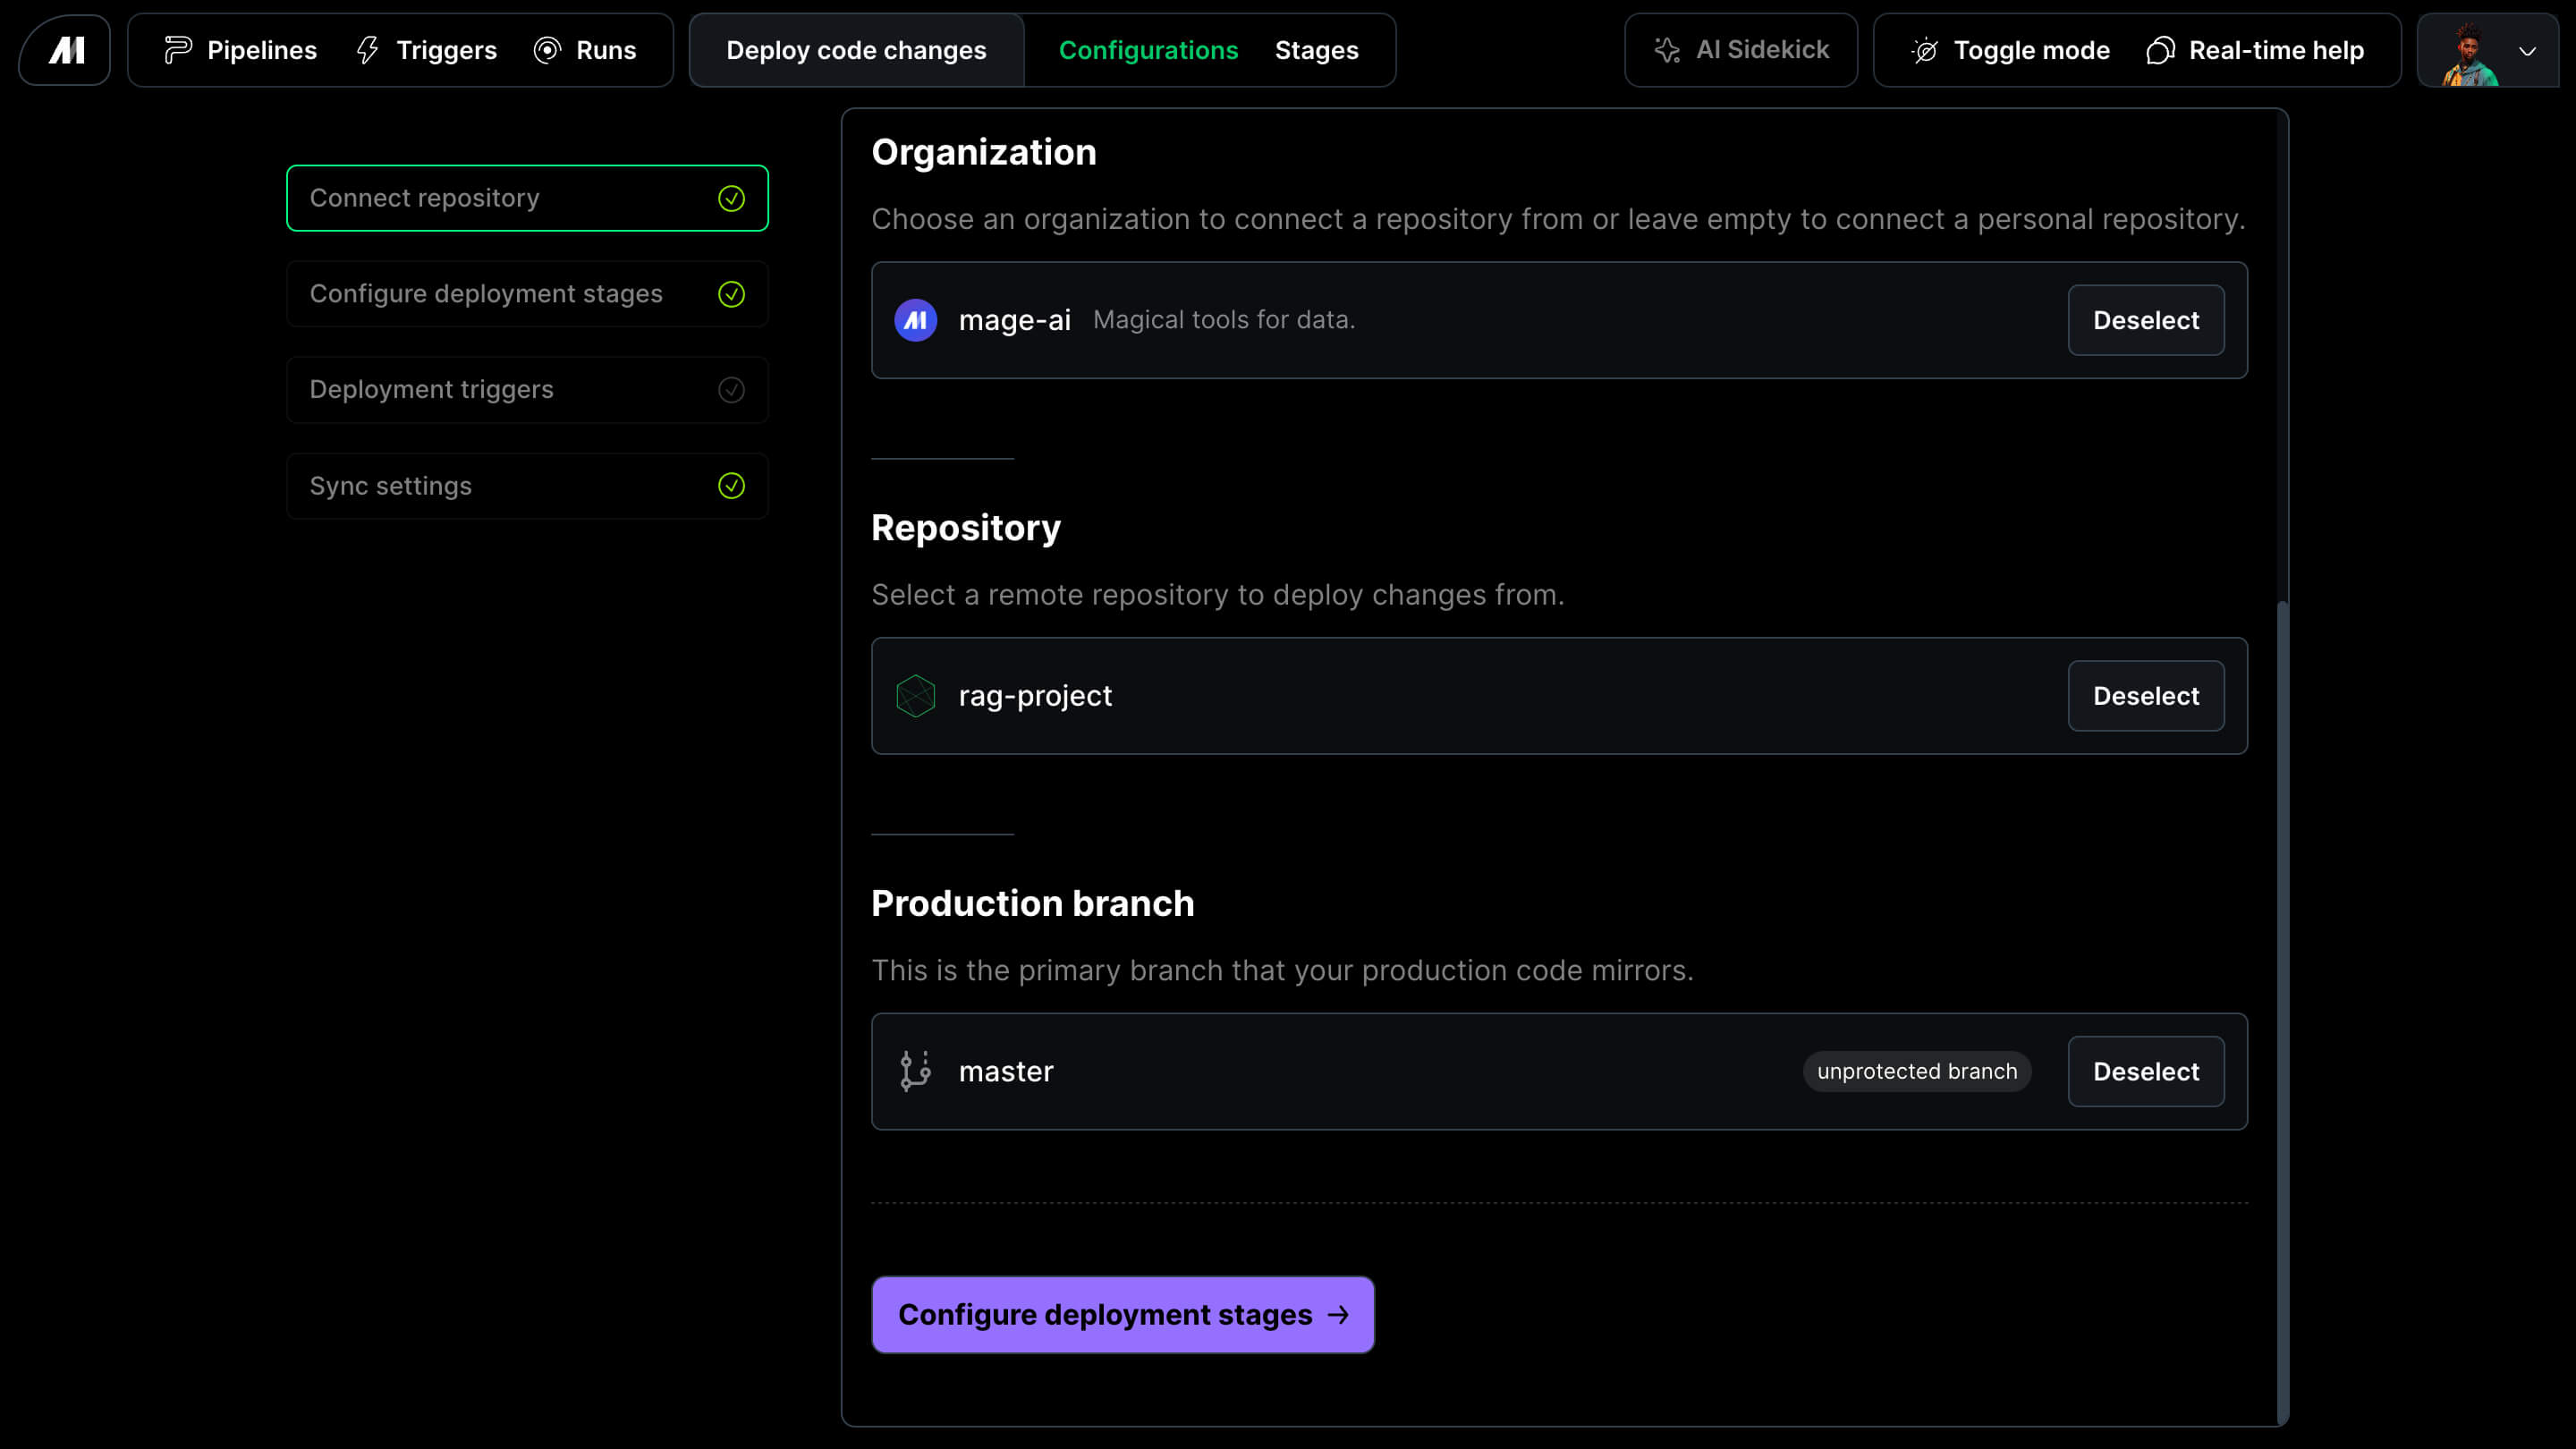Viewport: 2576px width, 1449px height.
Task: Open the Runs page
Action: click(585, 50)
